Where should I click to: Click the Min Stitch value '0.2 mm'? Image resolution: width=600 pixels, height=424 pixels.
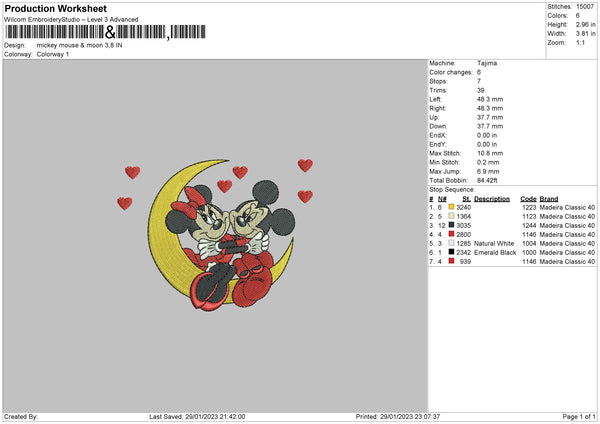[488, 162]
